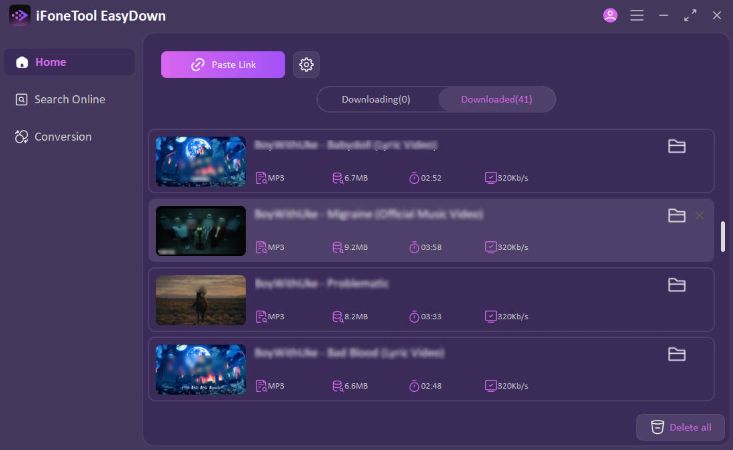Click the blurred title of the 02:52 track
The width and height of the screenshot is (733, 450).
pos(346,145)
